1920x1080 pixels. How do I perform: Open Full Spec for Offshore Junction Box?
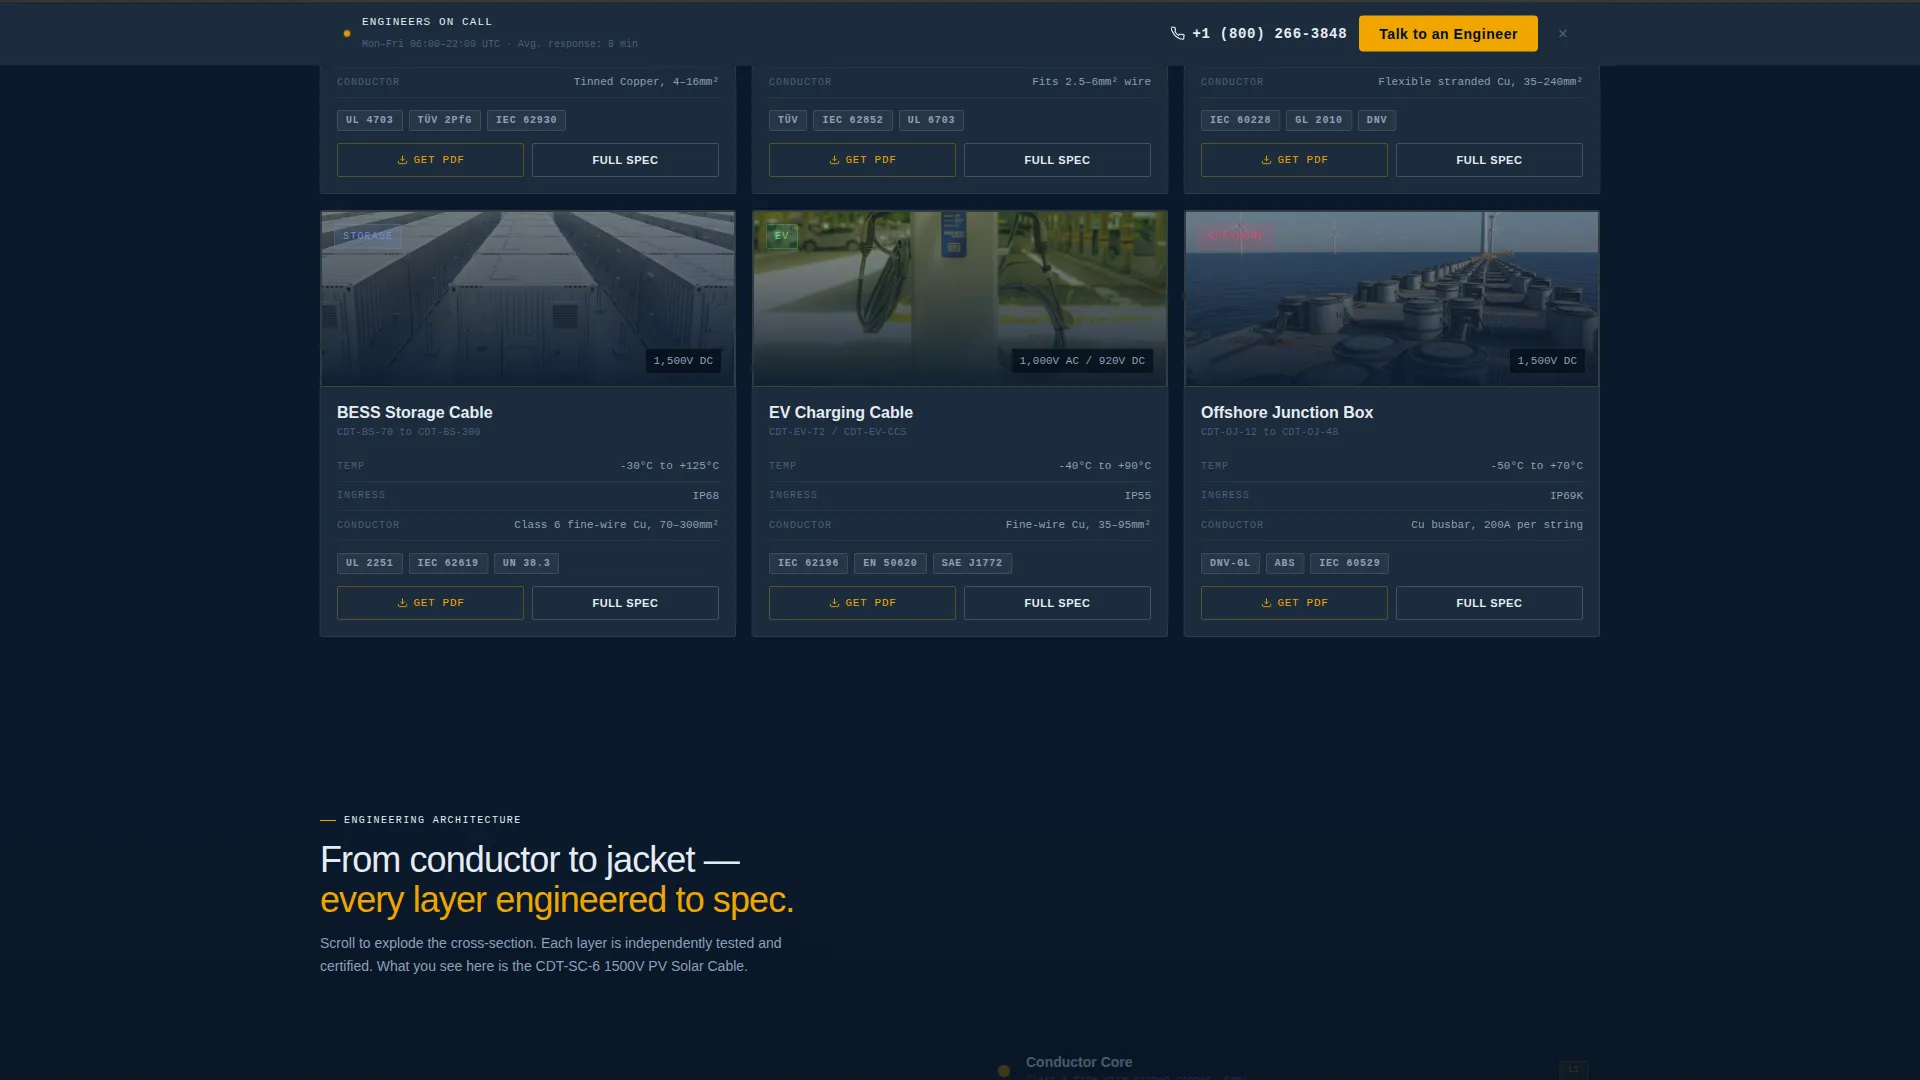(x=1489, y=603)
